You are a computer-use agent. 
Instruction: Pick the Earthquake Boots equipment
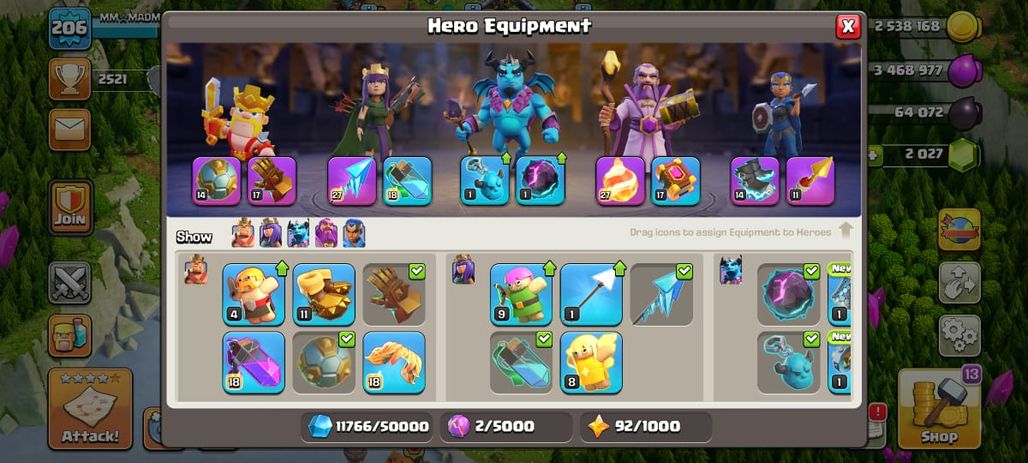click(x=324, y=294)
